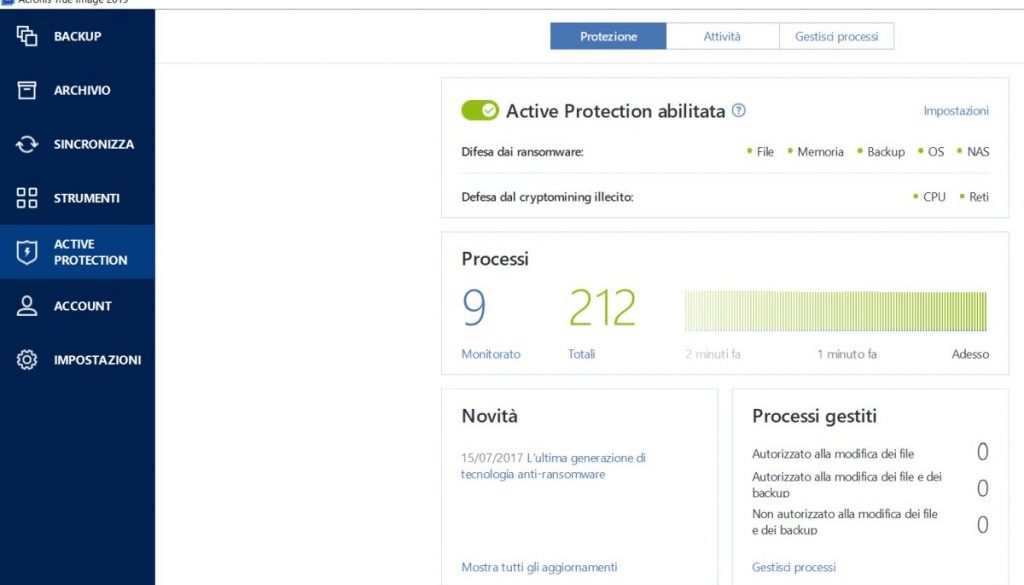Click the 'Processi' card heading
The width and height of the screenshot is (1024, 585).
[494, 259]
